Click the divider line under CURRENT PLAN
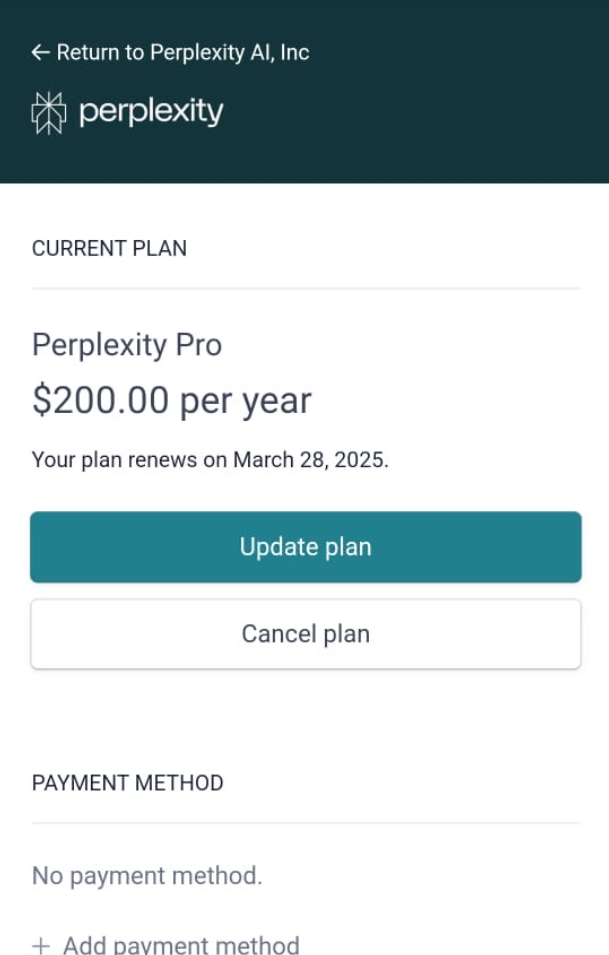 click(x=305, y=289)
